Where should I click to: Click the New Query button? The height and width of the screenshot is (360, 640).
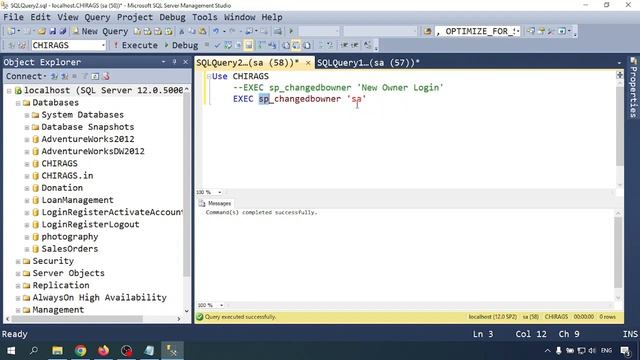coord(100,31)
